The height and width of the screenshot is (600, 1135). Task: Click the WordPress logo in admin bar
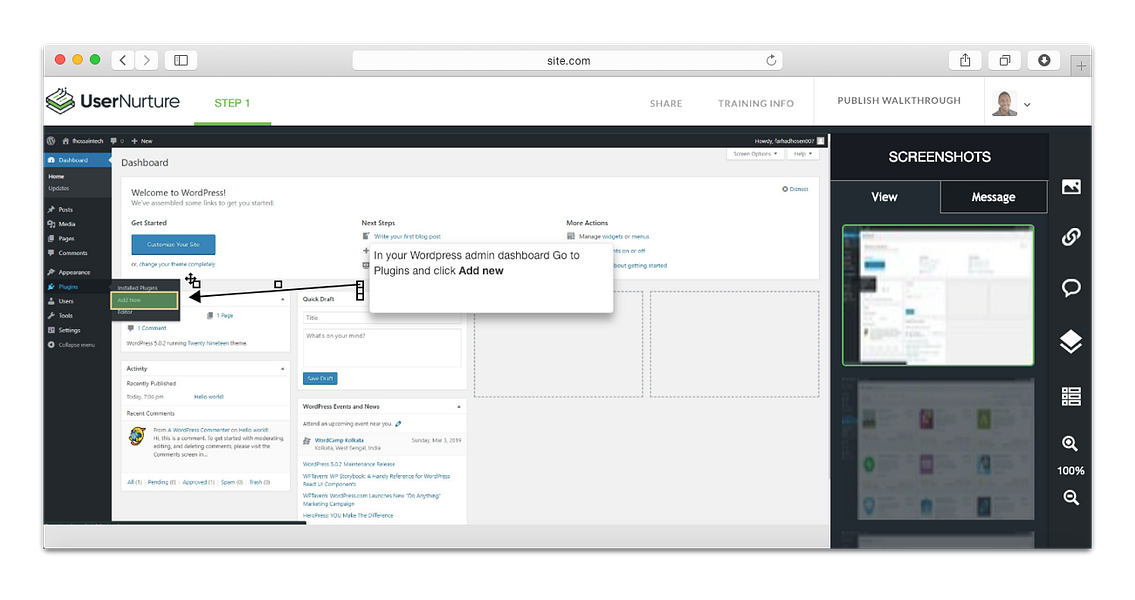(x=51, y=141)
